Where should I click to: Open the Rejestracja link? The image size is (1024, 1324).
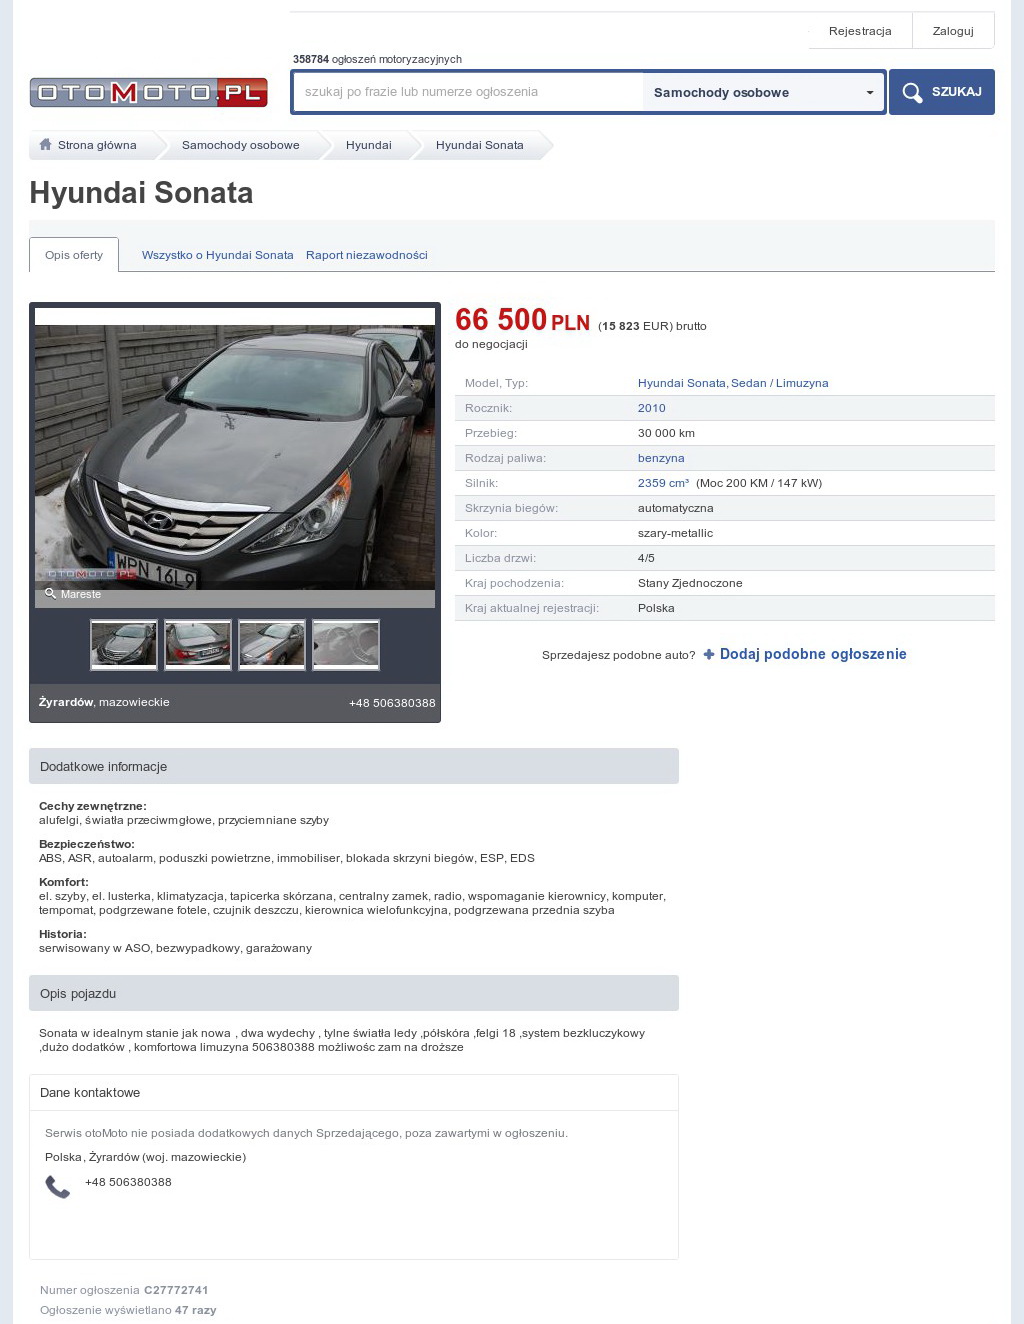pyautogui.click(x=860, y=31)
